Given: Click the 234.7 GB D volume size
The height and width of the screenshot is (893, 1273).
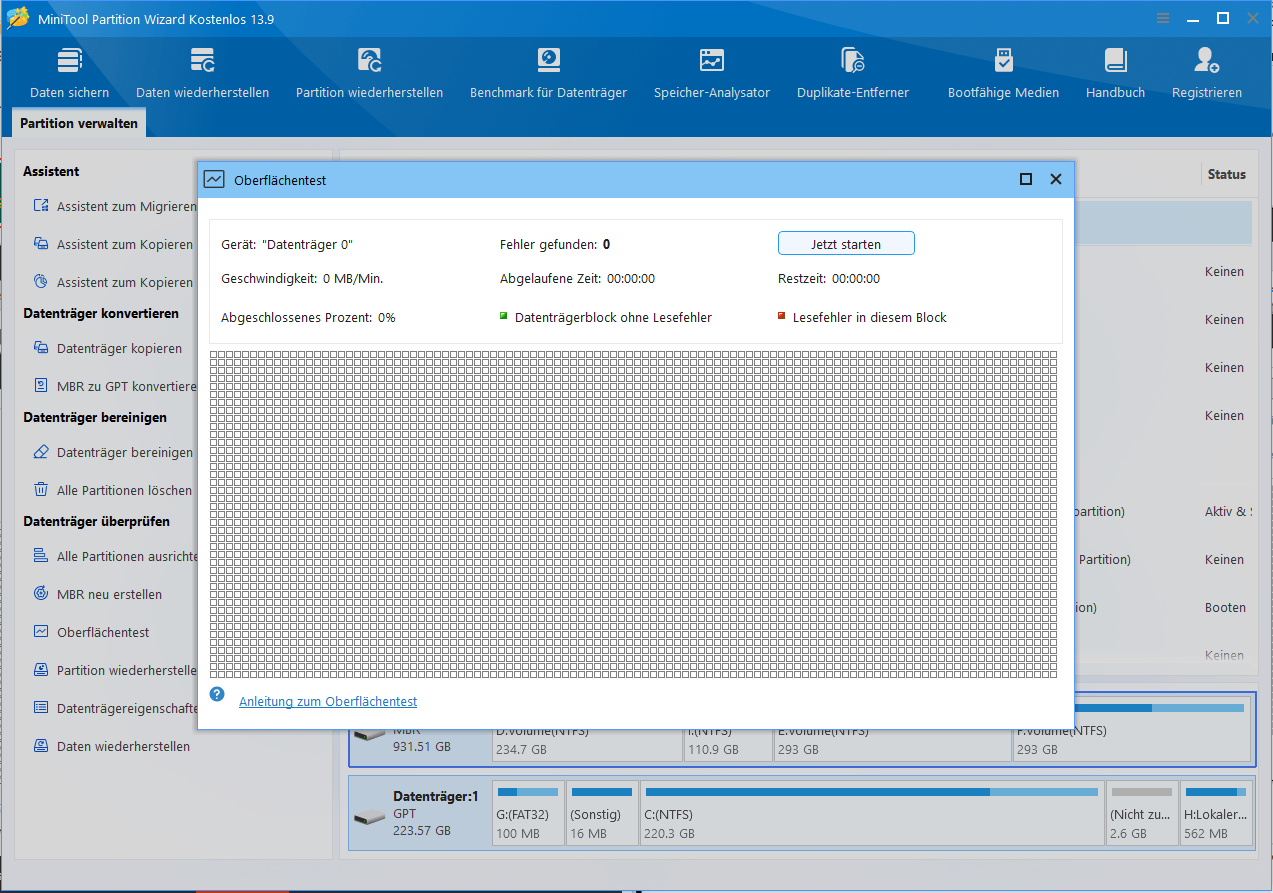Looking at the screenshot, I should coord(521,750).
